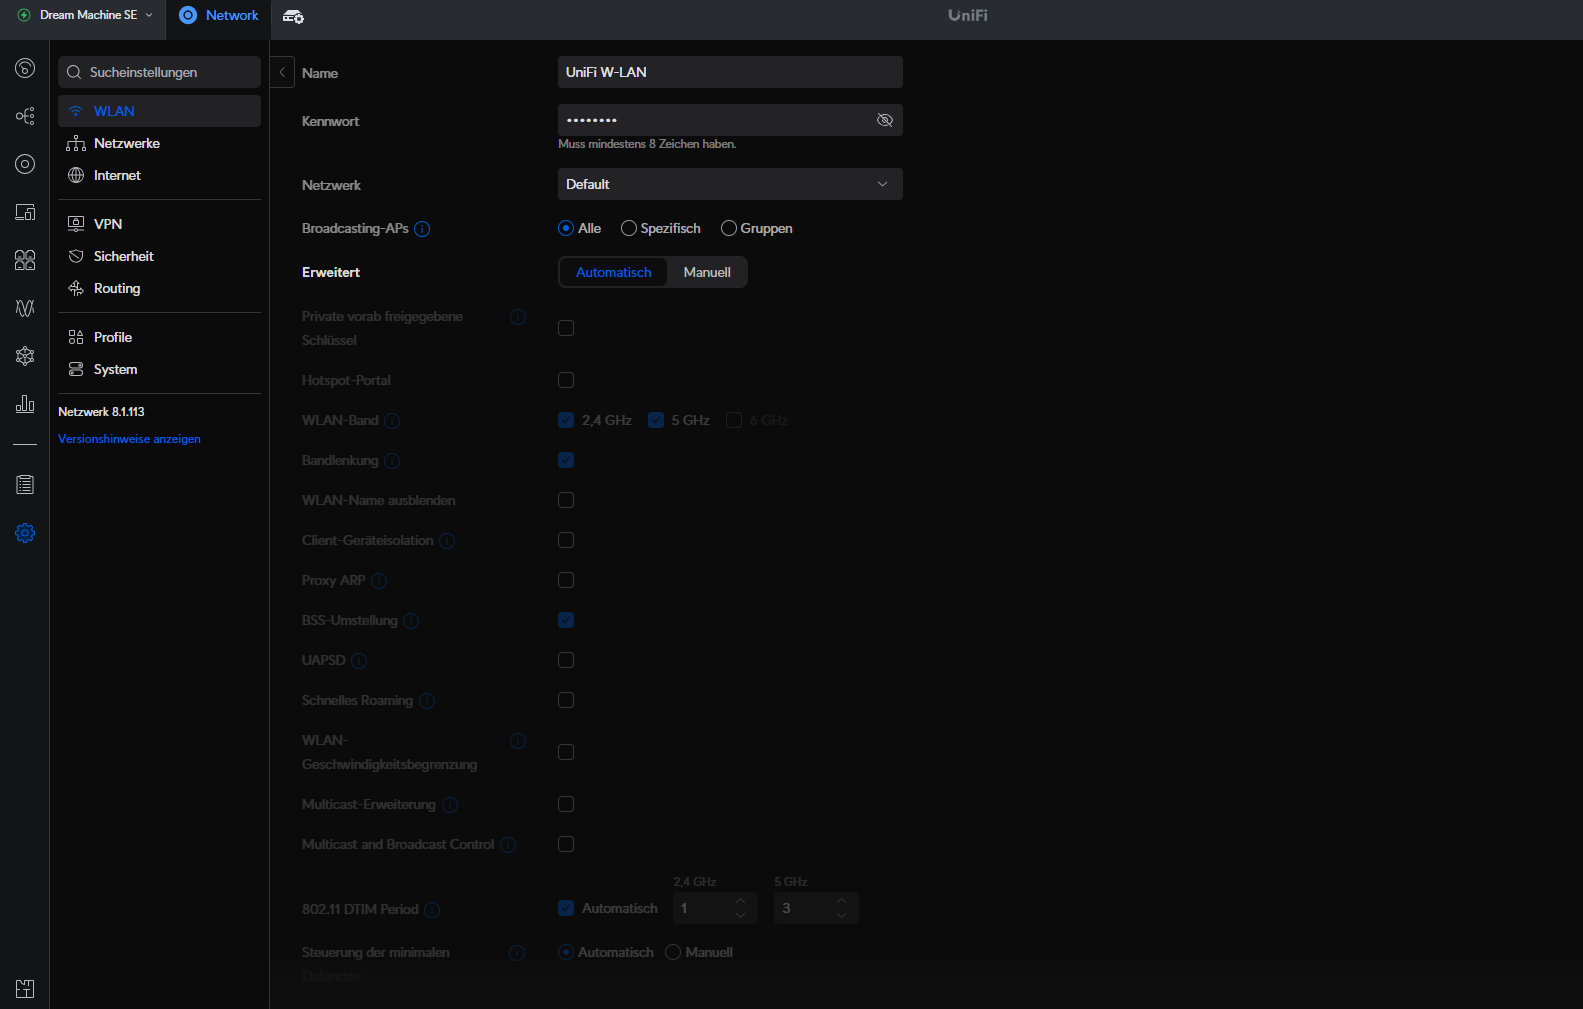
Task: Click Versionshinweise anzeigen link
Action: [x=129, y=439]
